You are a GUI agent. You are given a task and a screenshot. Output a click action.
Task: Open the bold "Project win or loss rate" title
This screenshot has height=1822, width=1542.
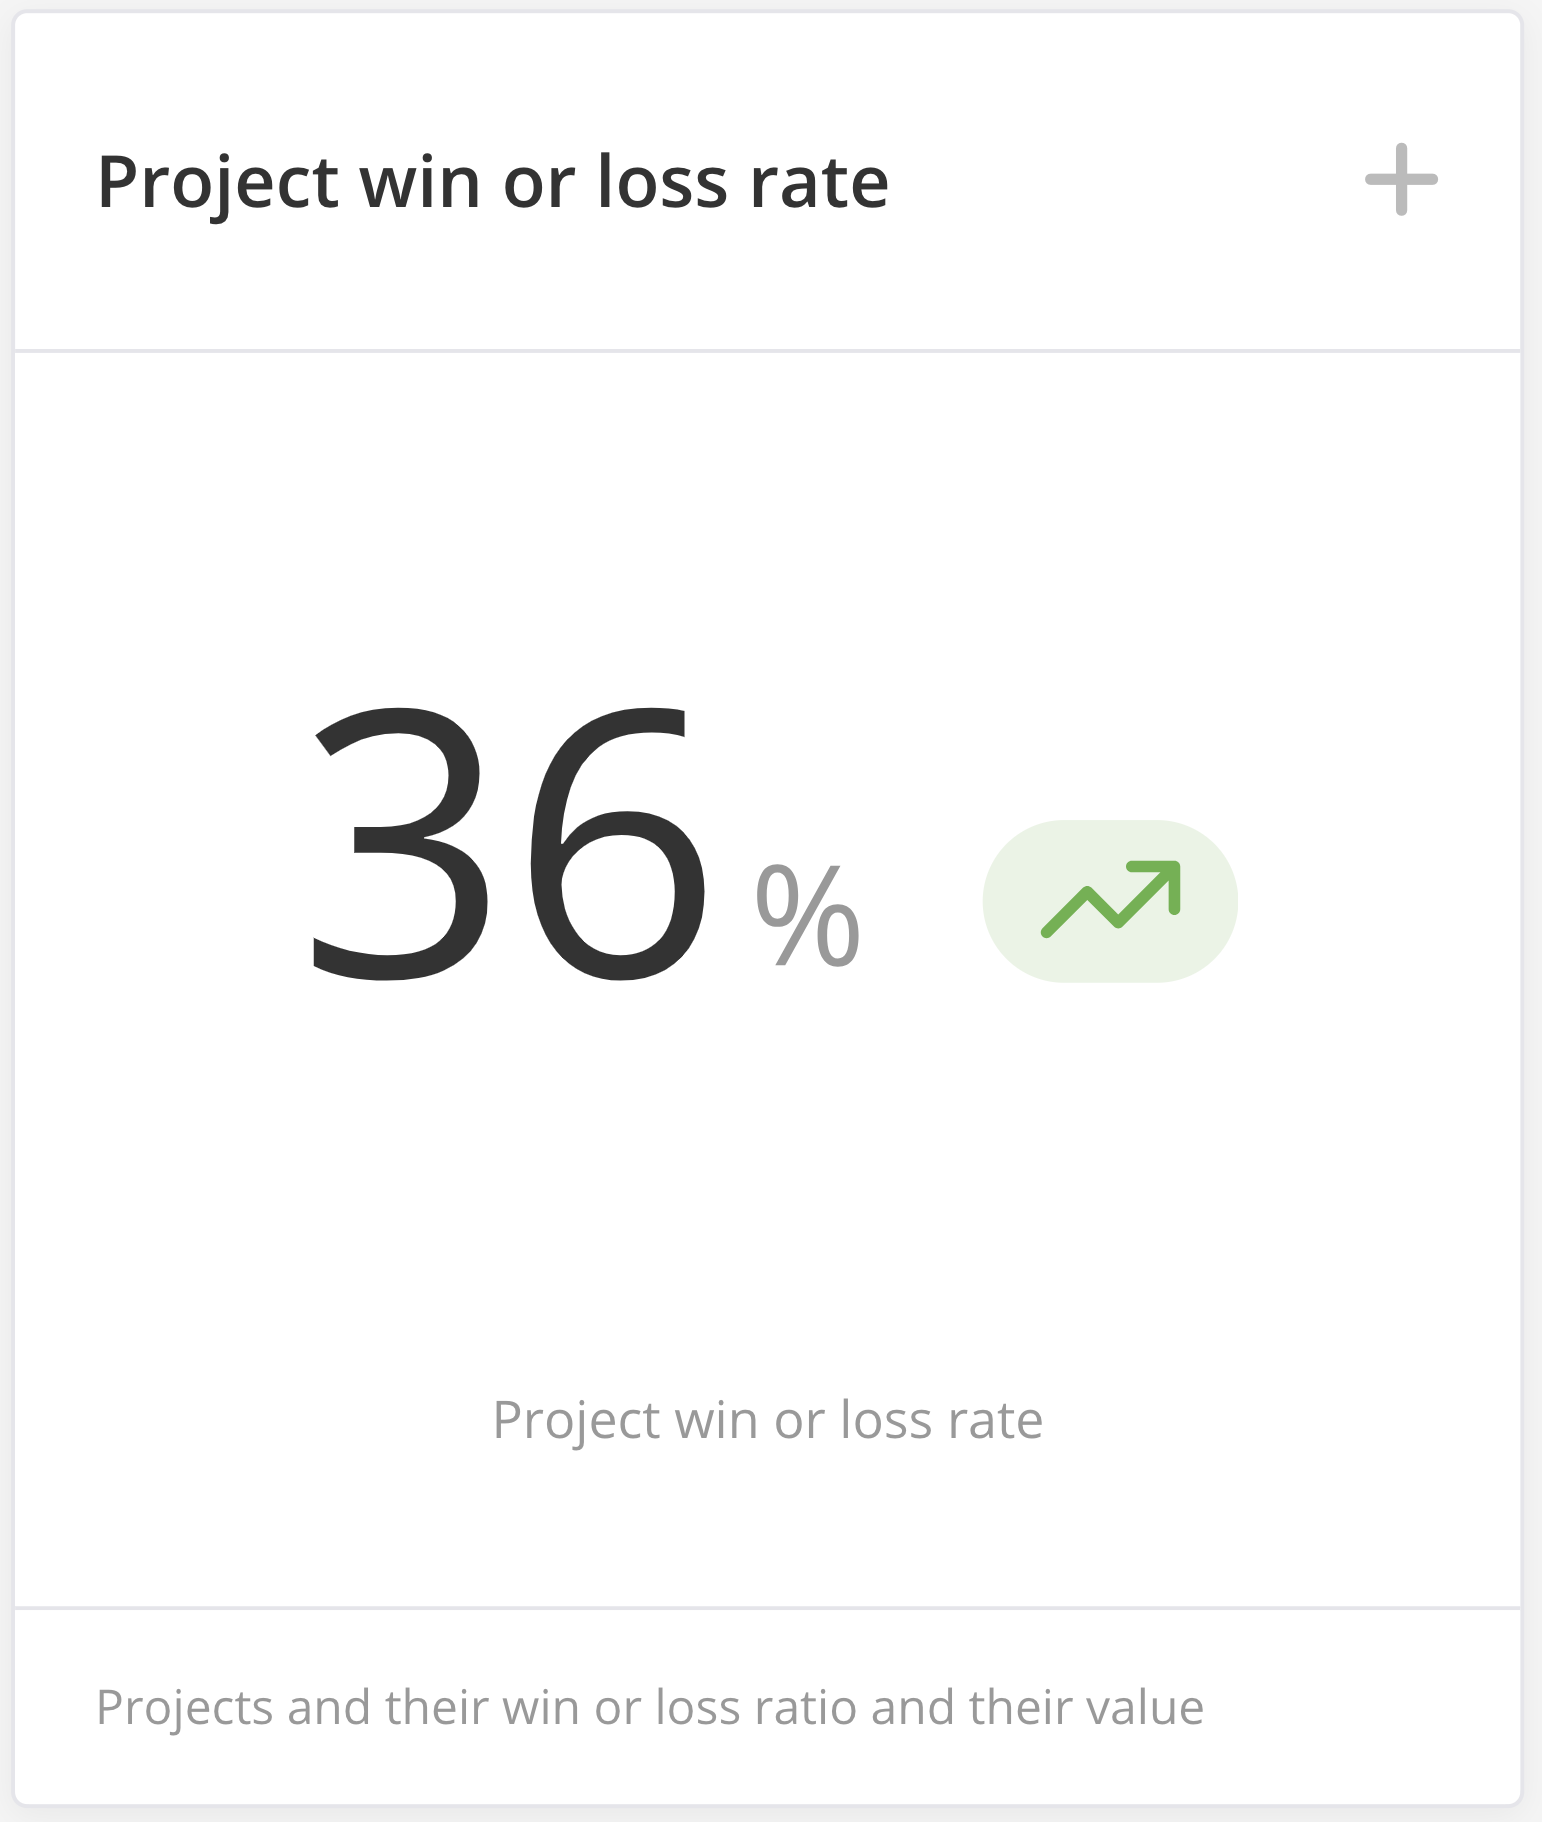492,183
